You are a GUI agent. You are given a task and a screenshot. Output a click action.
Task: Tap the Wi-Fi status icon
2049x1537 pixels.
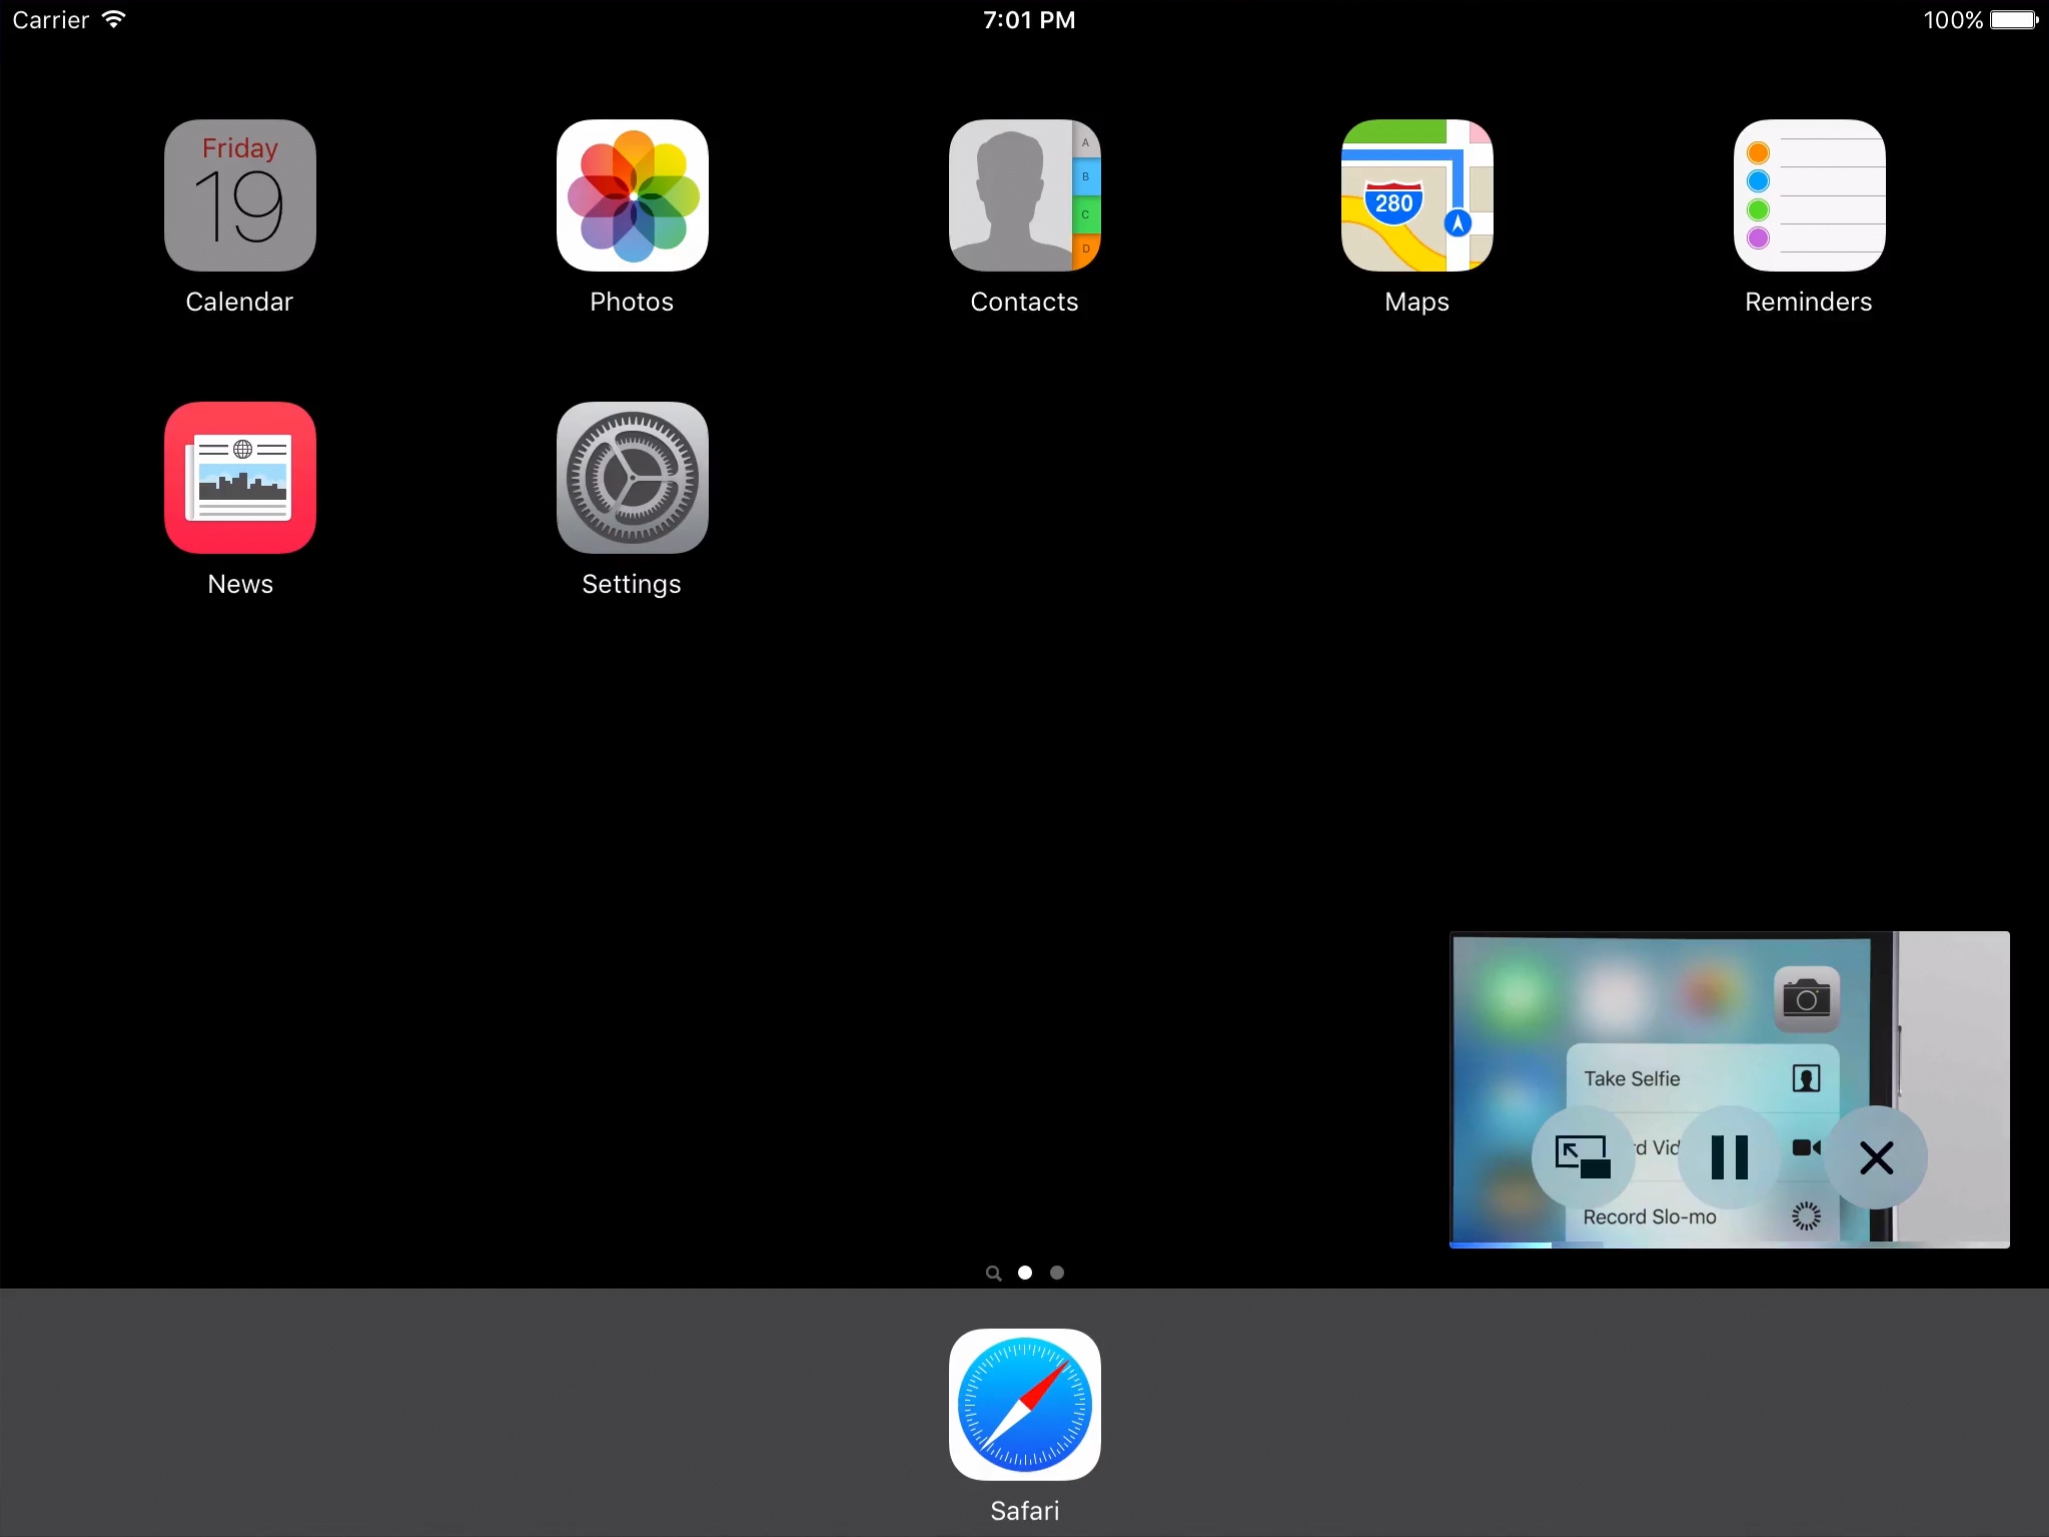[114, 19]
